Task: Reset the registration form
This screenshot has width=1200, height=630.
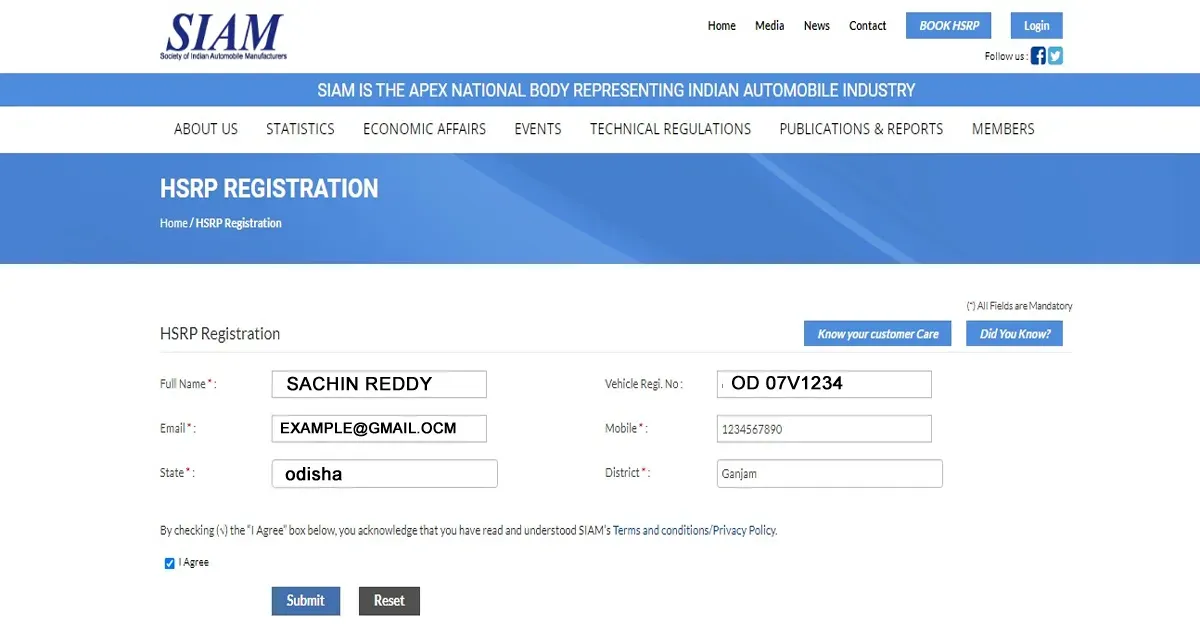Action: 389,601
